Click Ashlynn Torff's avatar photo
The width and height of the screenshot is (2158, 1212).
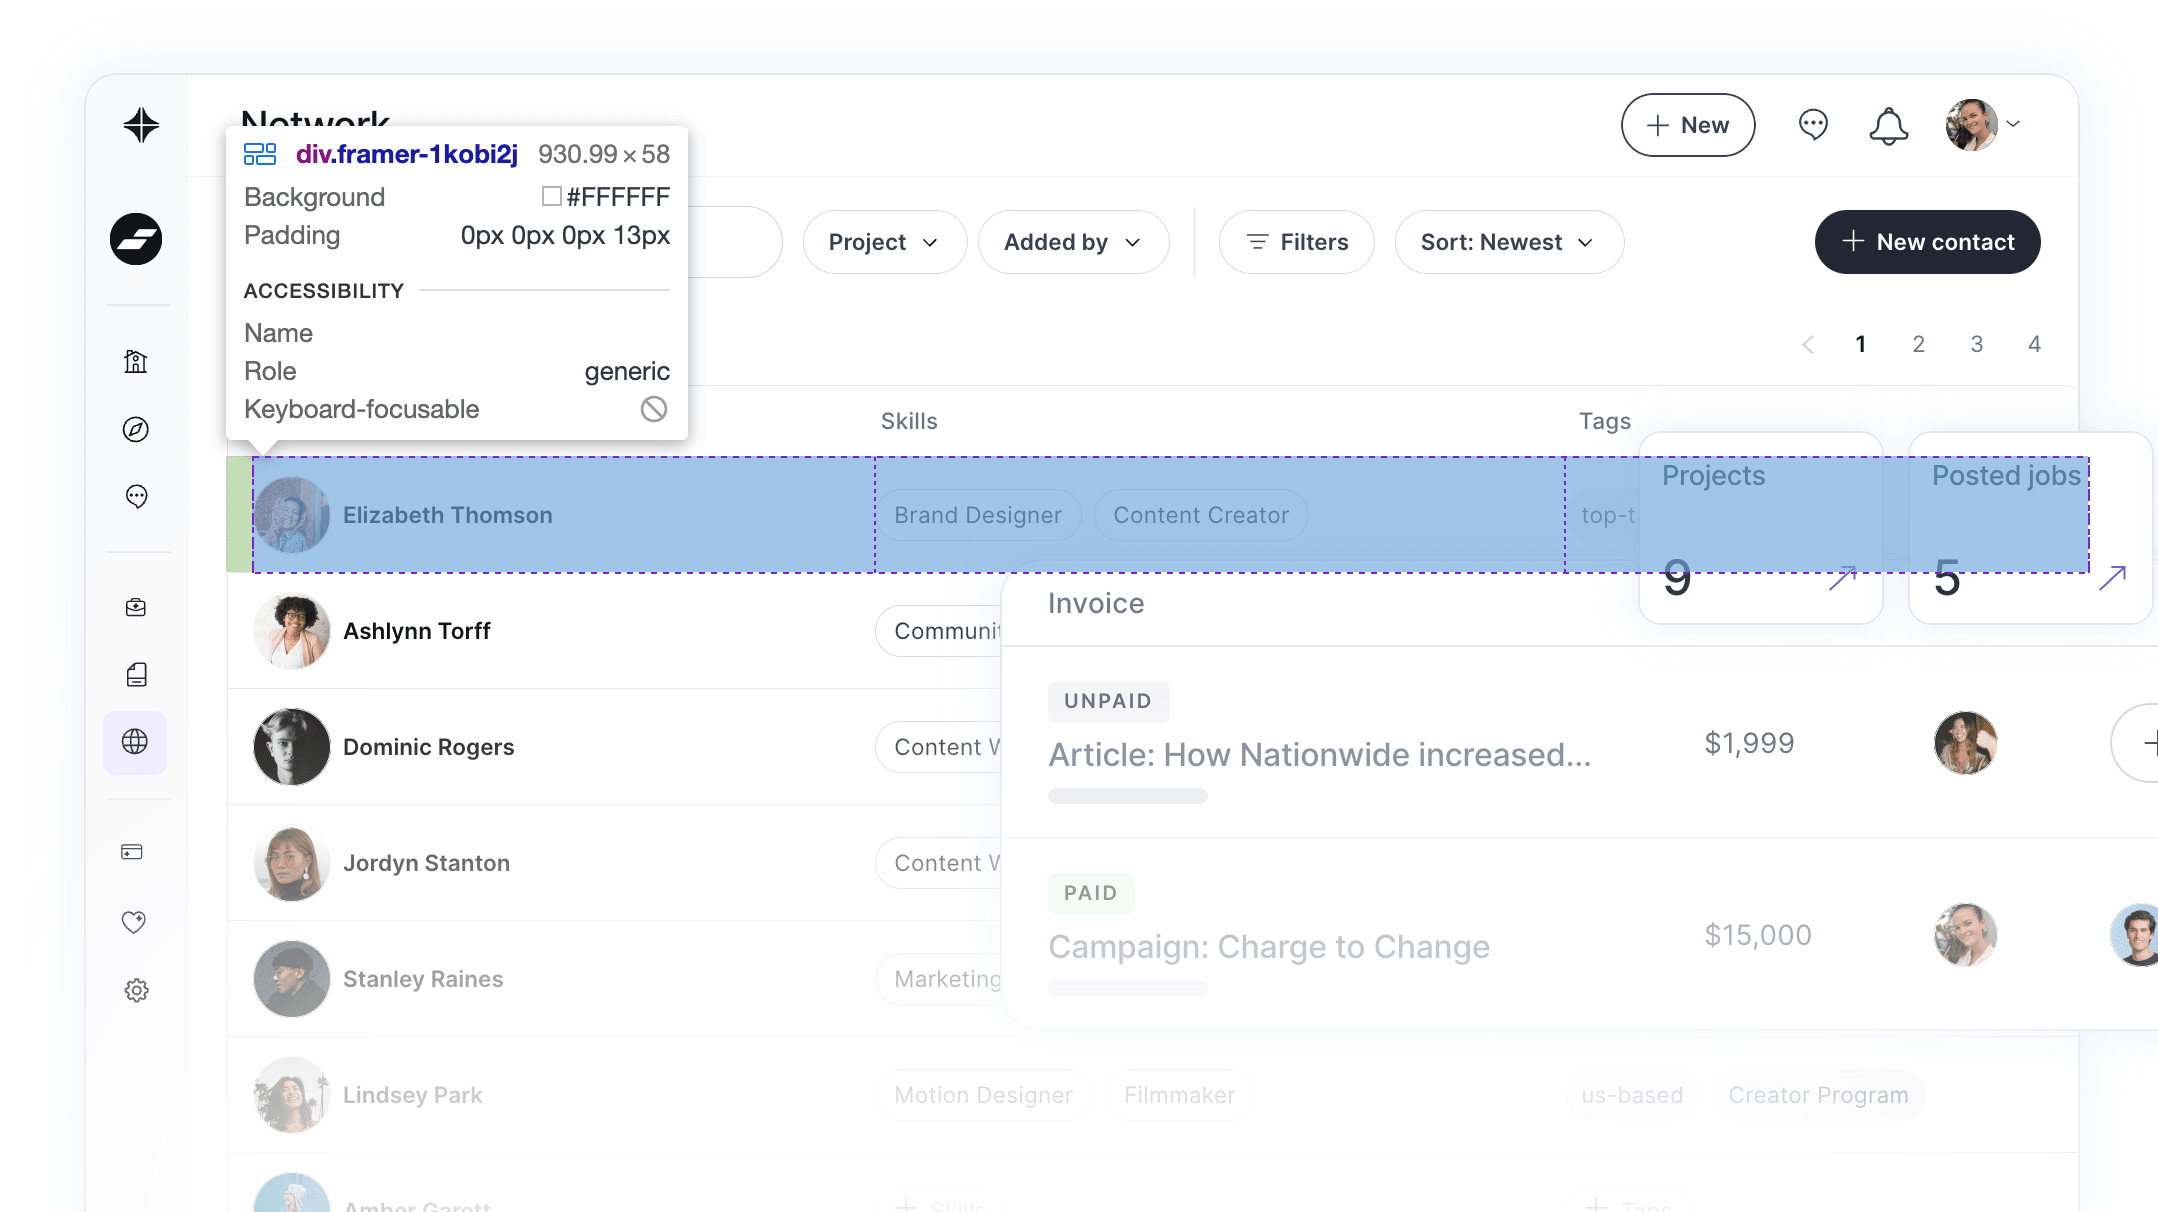[x=292, y=631]
